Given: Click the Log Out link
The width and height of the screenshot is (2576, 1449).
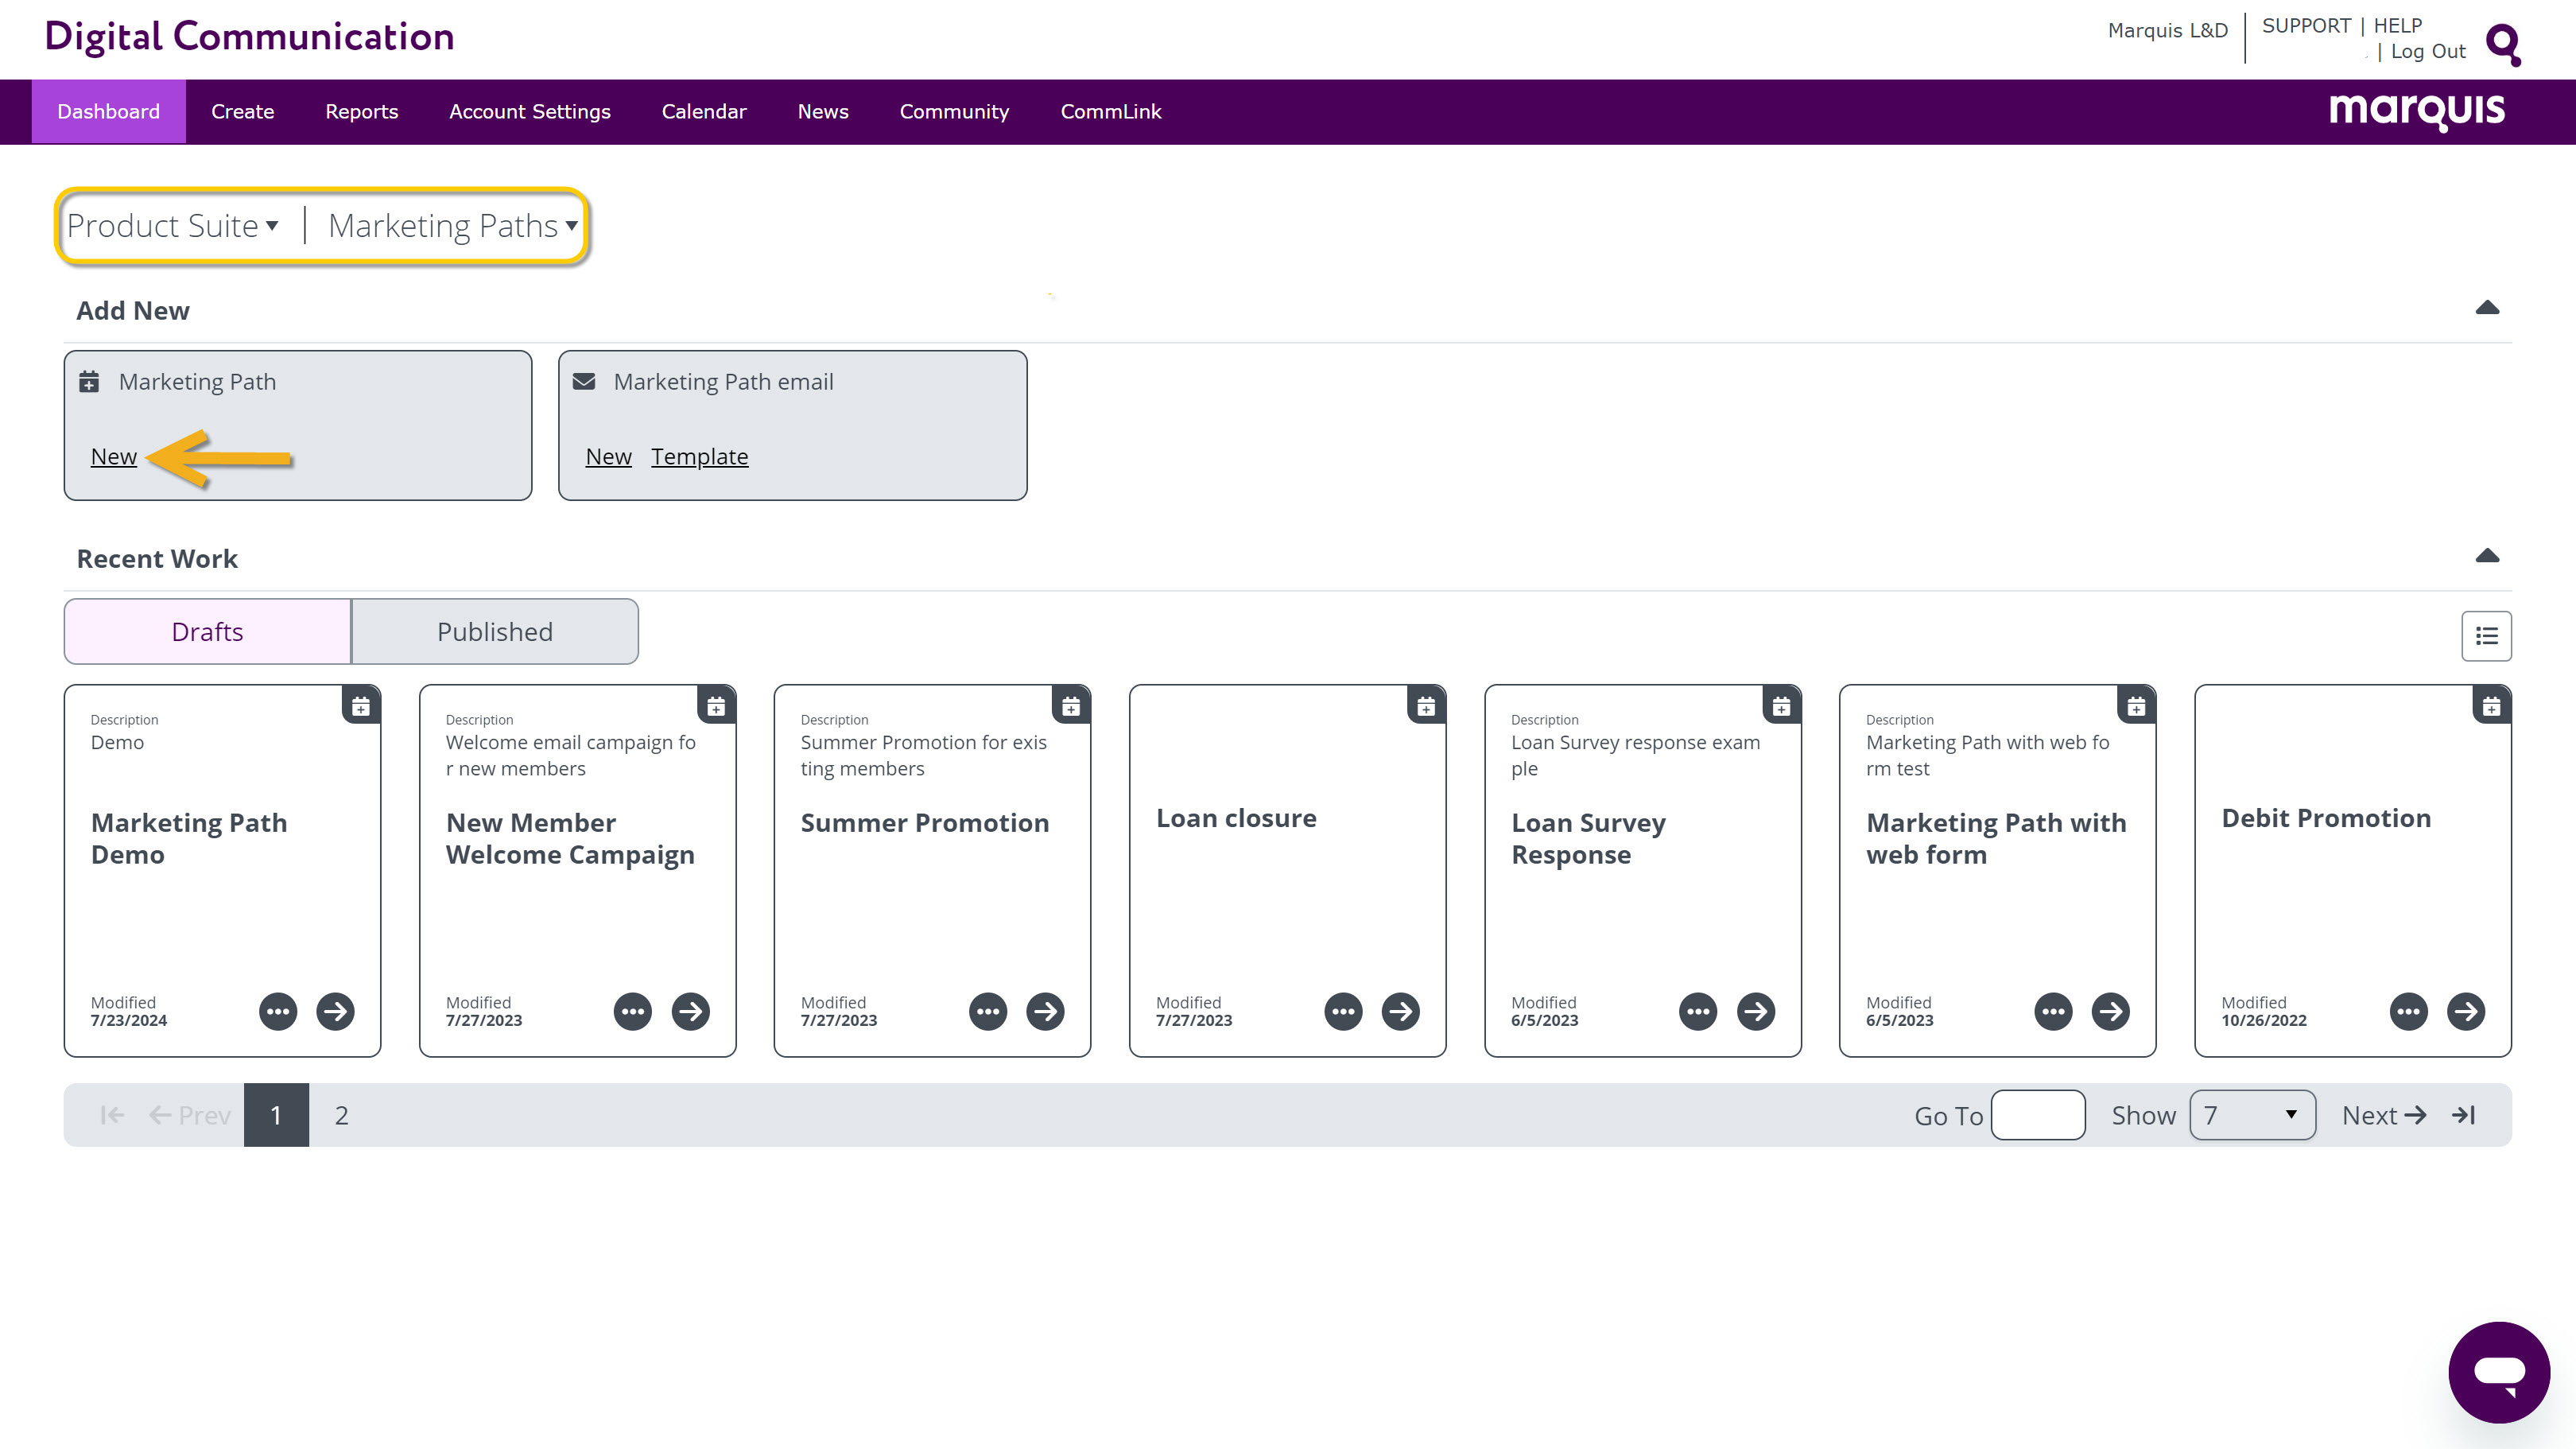Looking at the screenshot, I should point(2427,52).
